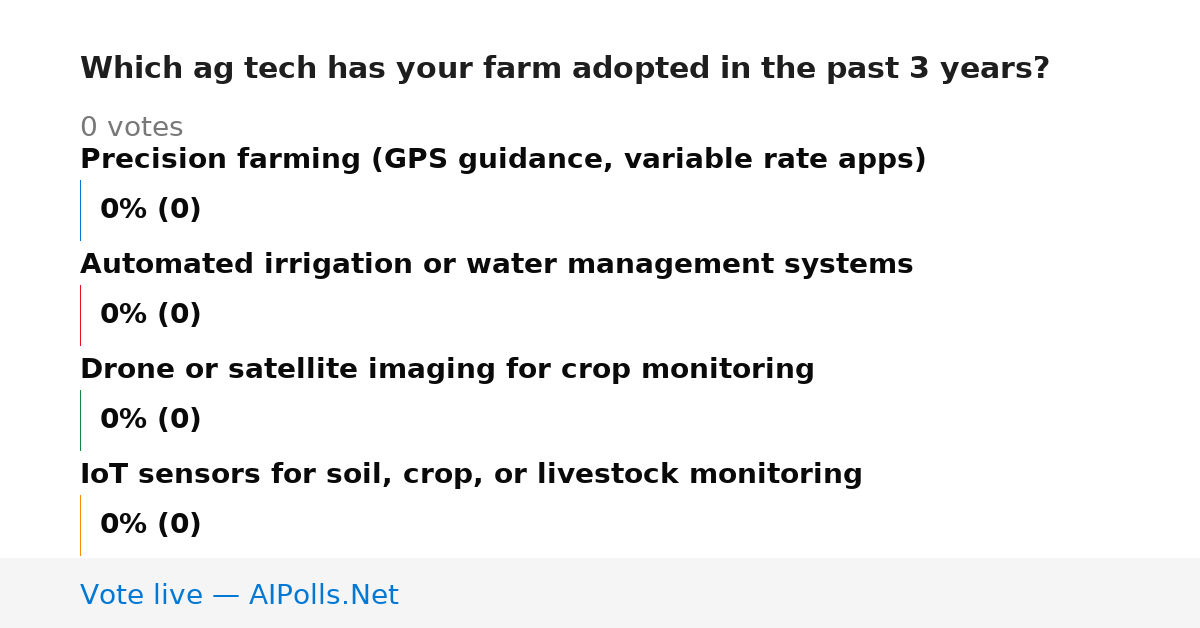Click the orange result bar for IoT sensors
1200x628 pixels.
tap(80, 525)
